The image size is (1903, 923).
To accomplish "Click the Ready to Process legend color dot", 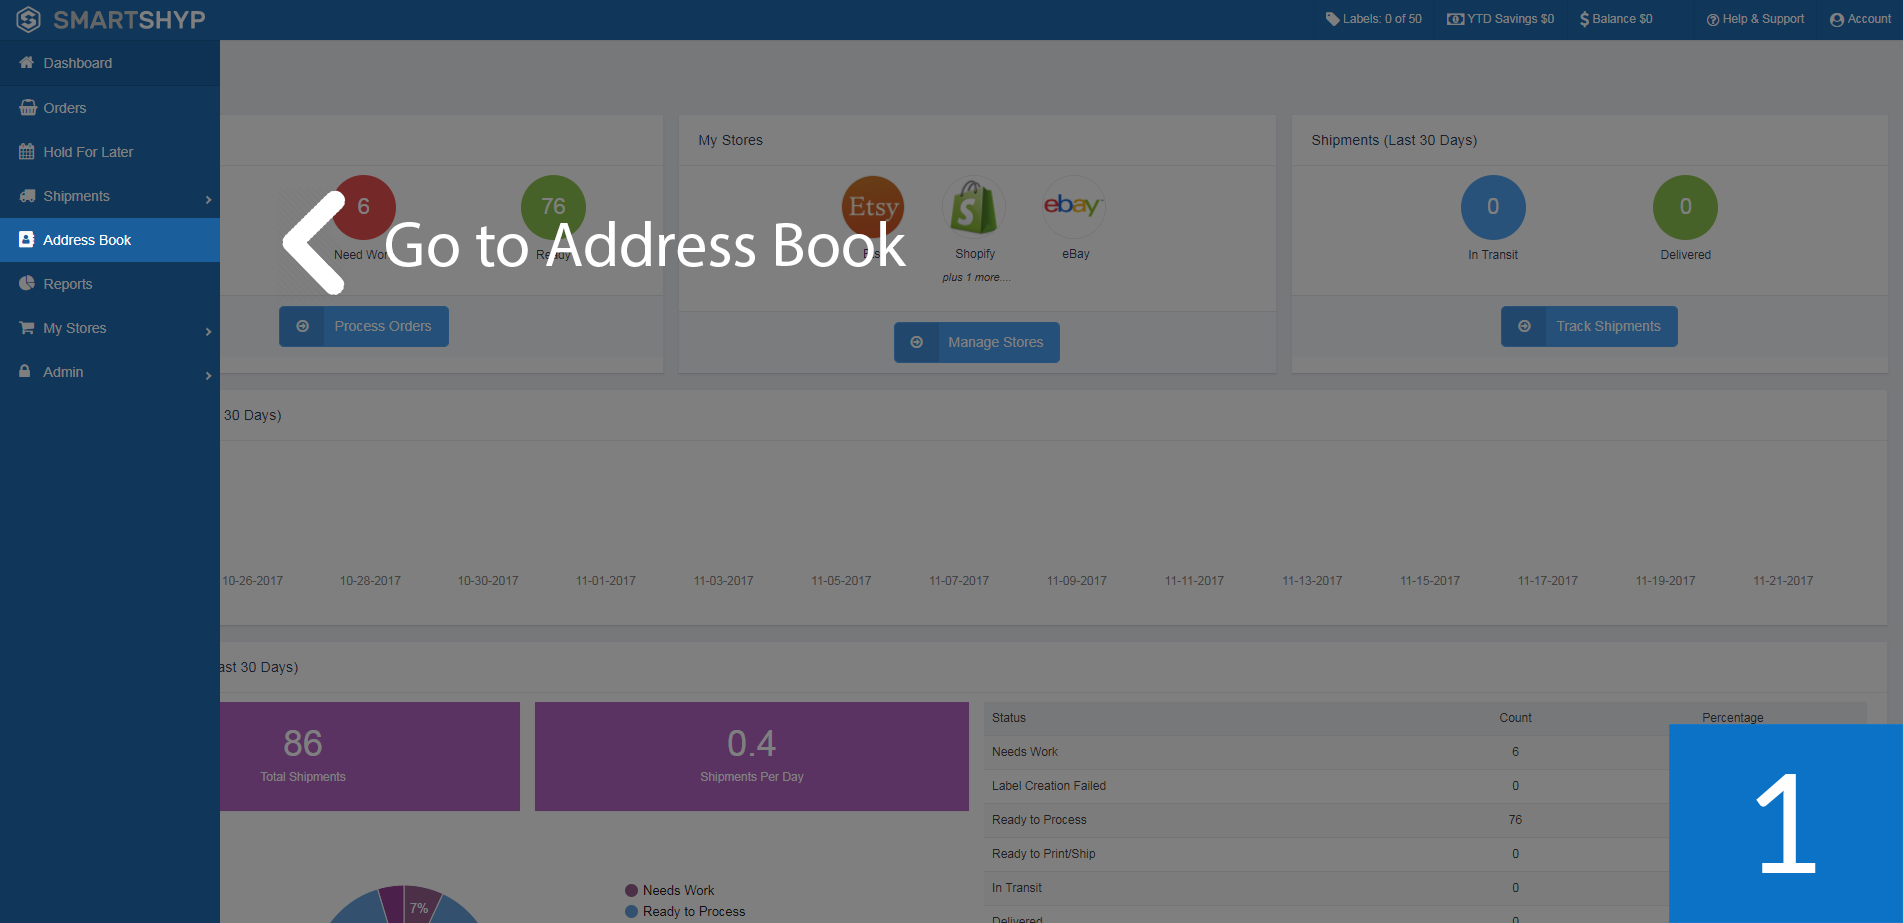I will [631, 911].
